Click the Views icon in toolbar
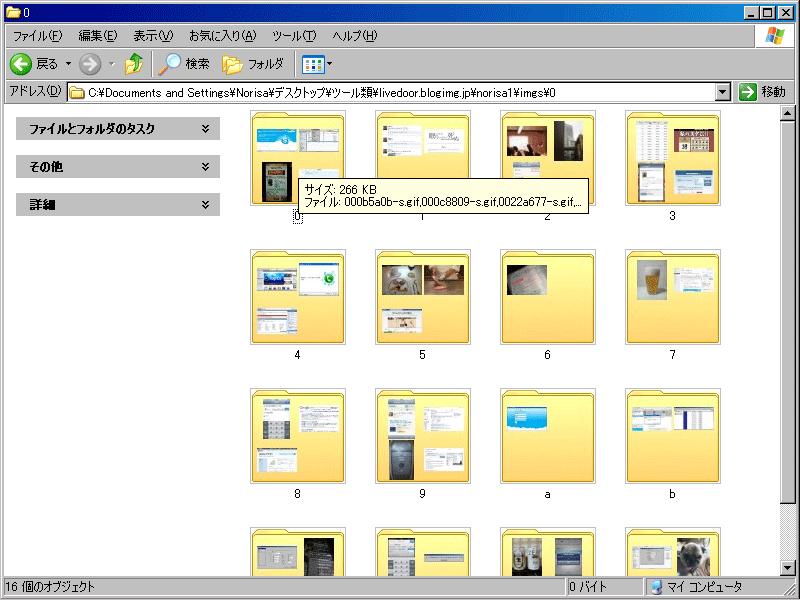800x600 pixels. (x=313, y=65)
